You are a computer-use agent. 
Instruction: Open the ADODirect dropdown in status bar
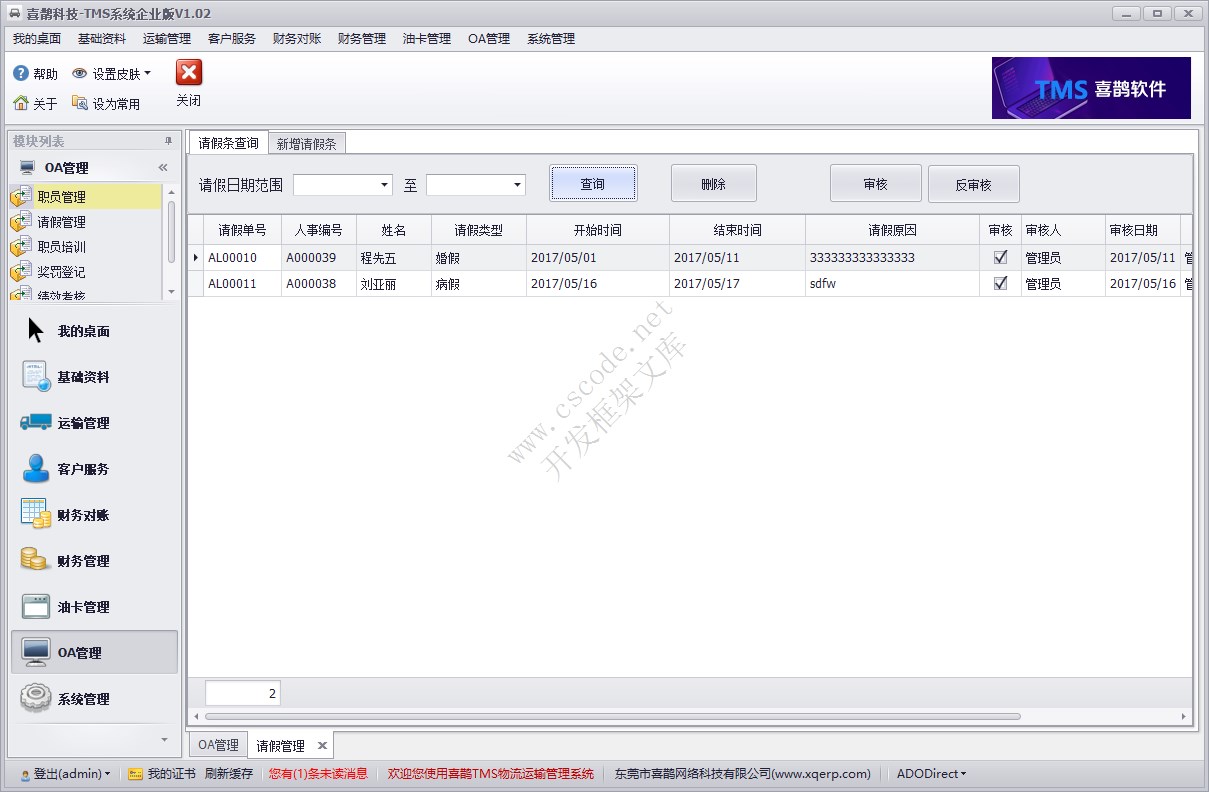931,774
